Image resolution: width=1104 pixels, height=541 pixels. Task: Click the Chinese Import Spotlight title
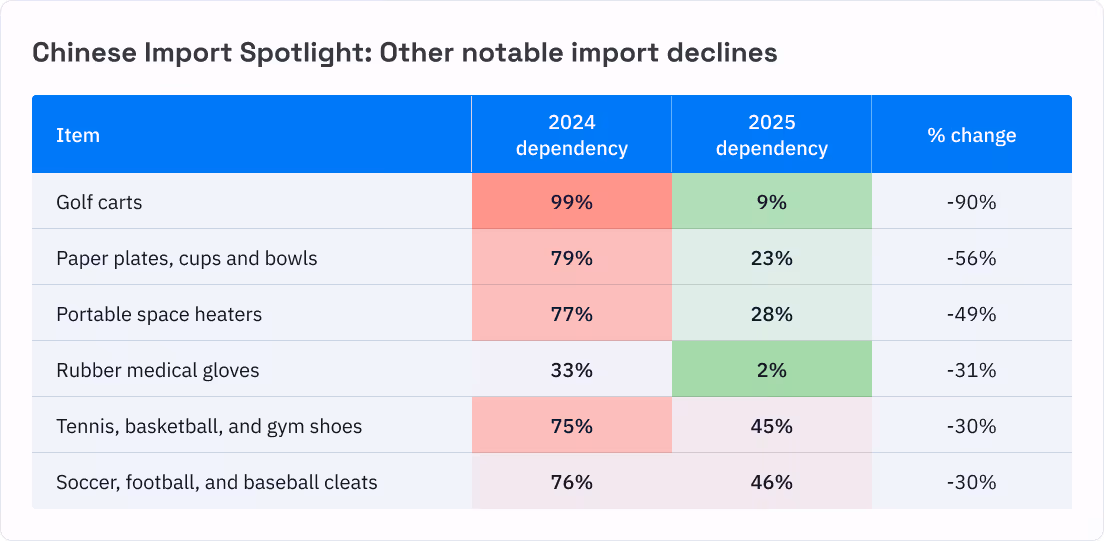(405, 54)
